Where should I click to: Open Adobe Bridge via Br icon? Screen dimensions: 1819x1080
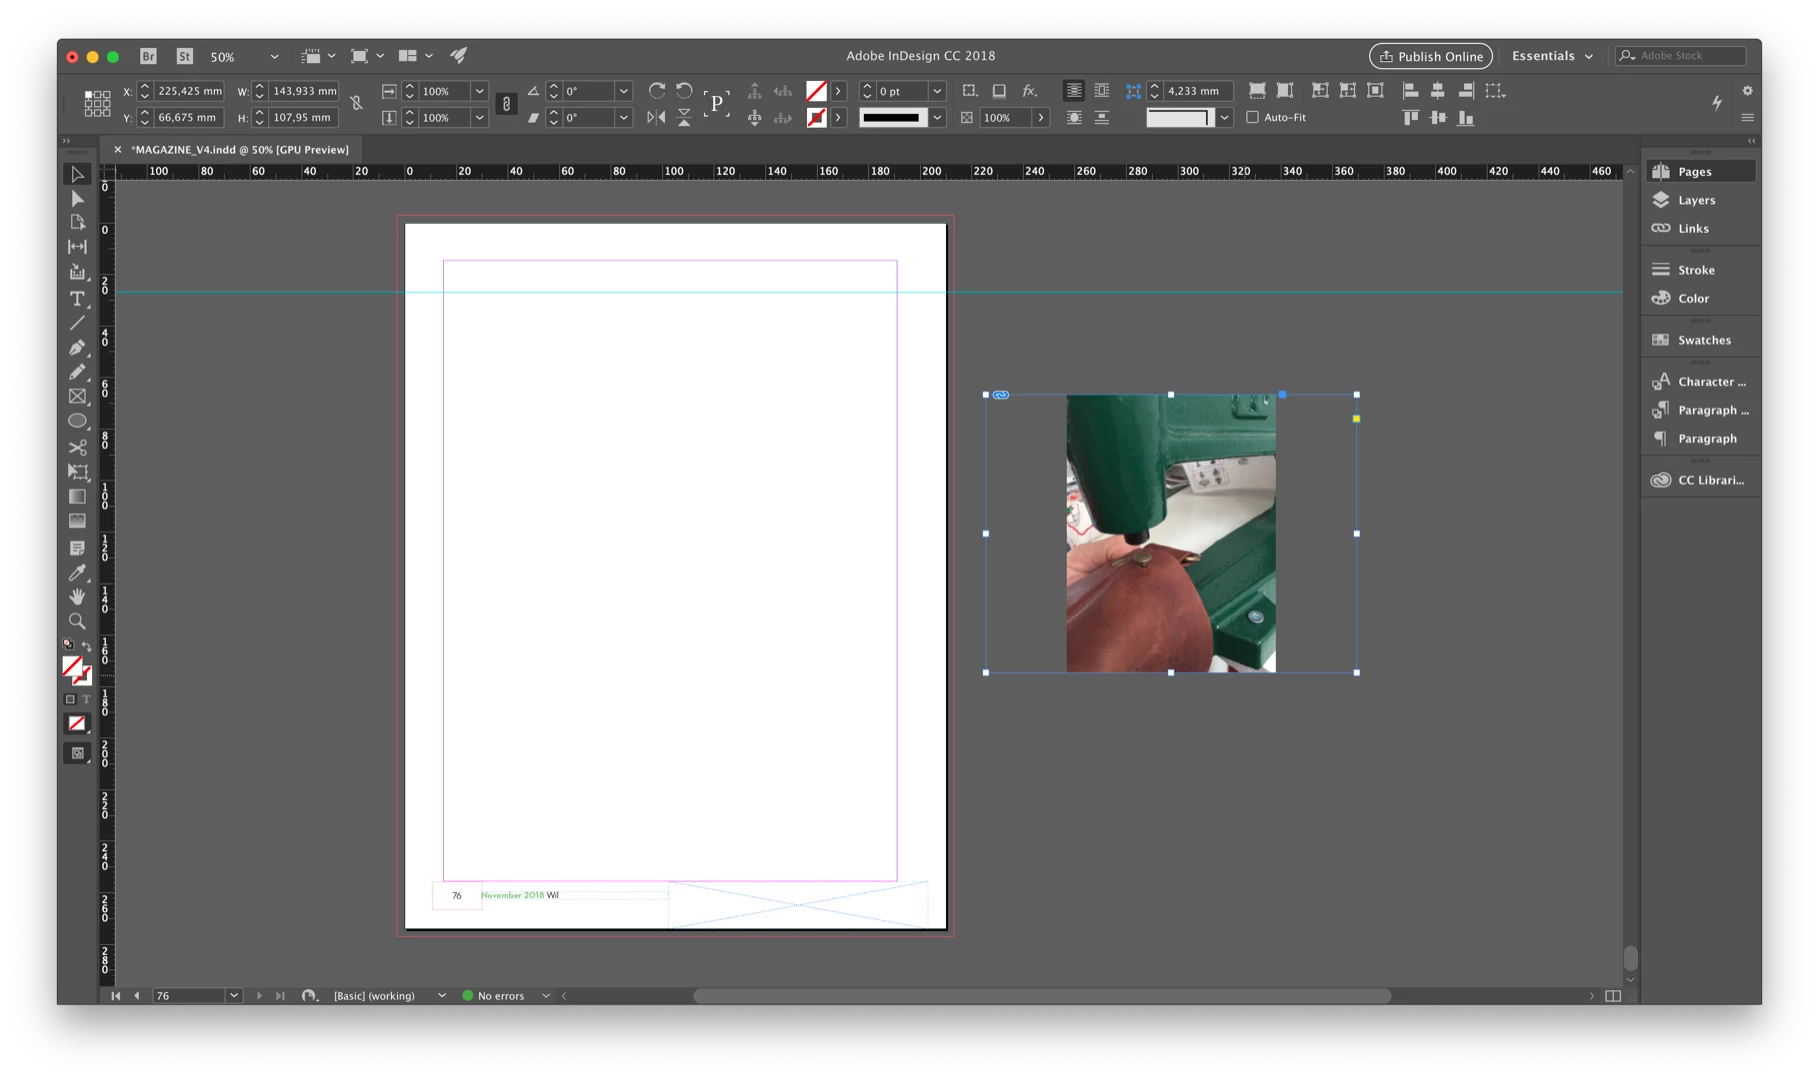pyautogui.click(x=148, y=56)
